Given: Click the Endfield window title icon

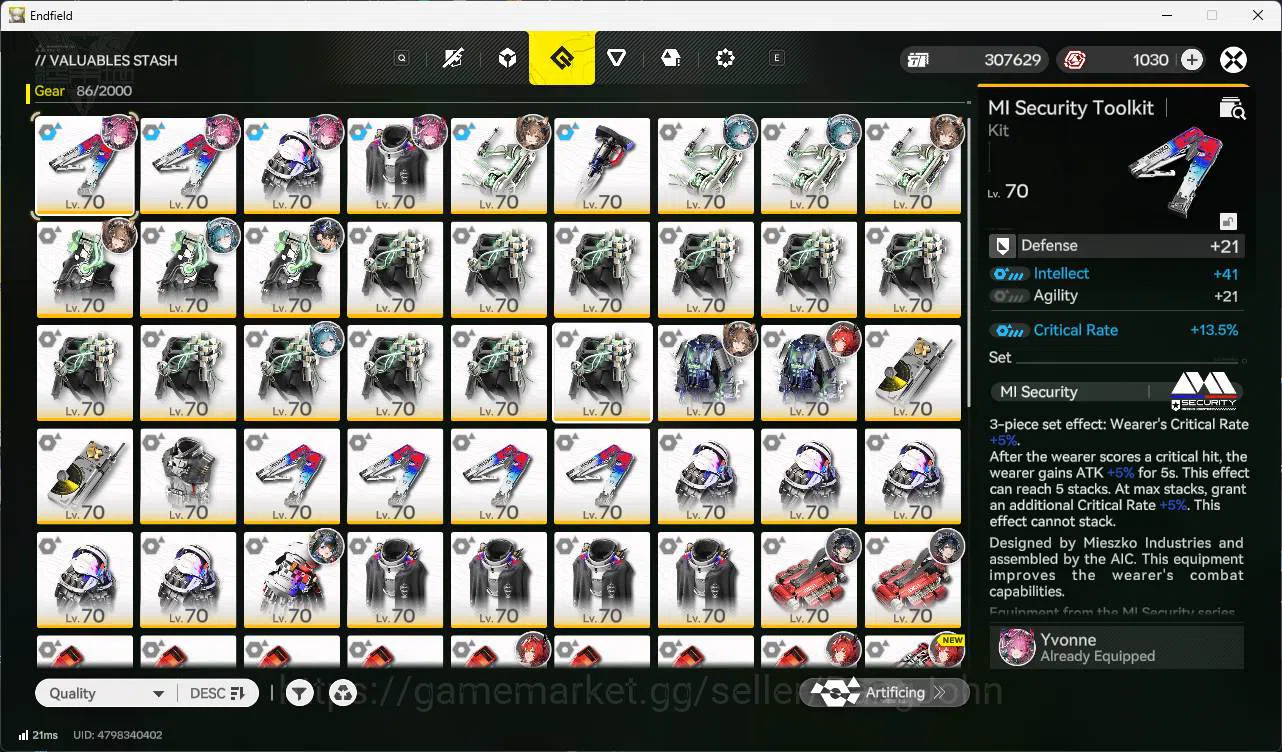Looking at the screenshot, I should click(x=16, y=15).
